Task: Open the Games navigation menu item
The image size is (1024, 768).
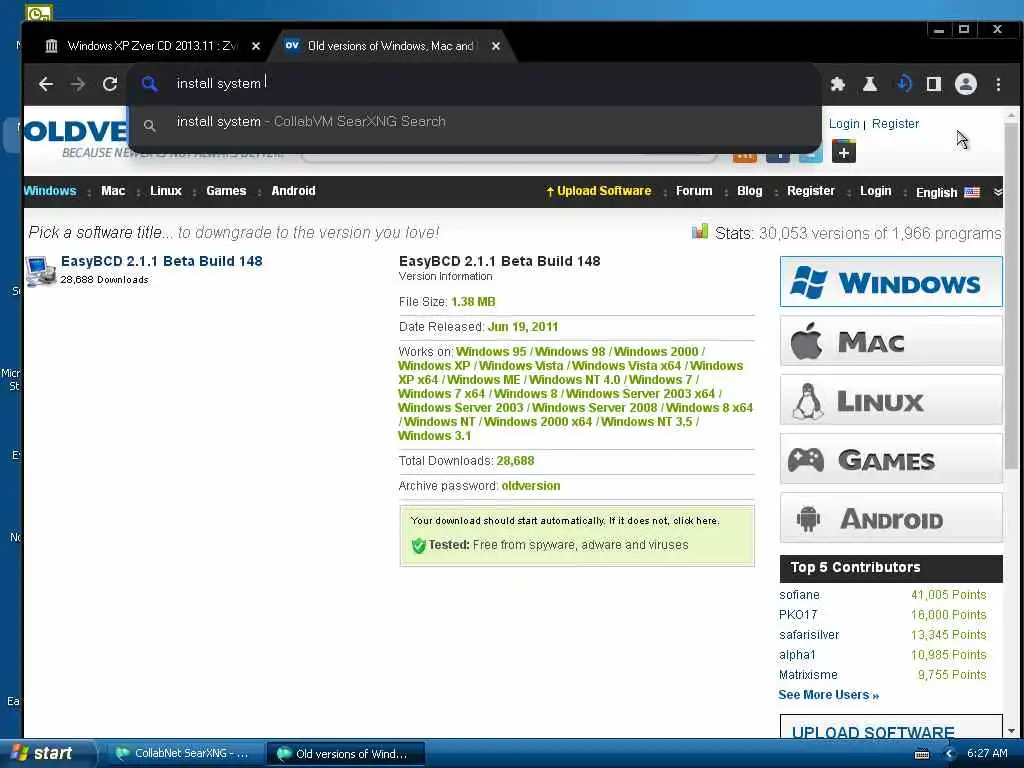Action: pyautogui.click(x=226, y=191)
